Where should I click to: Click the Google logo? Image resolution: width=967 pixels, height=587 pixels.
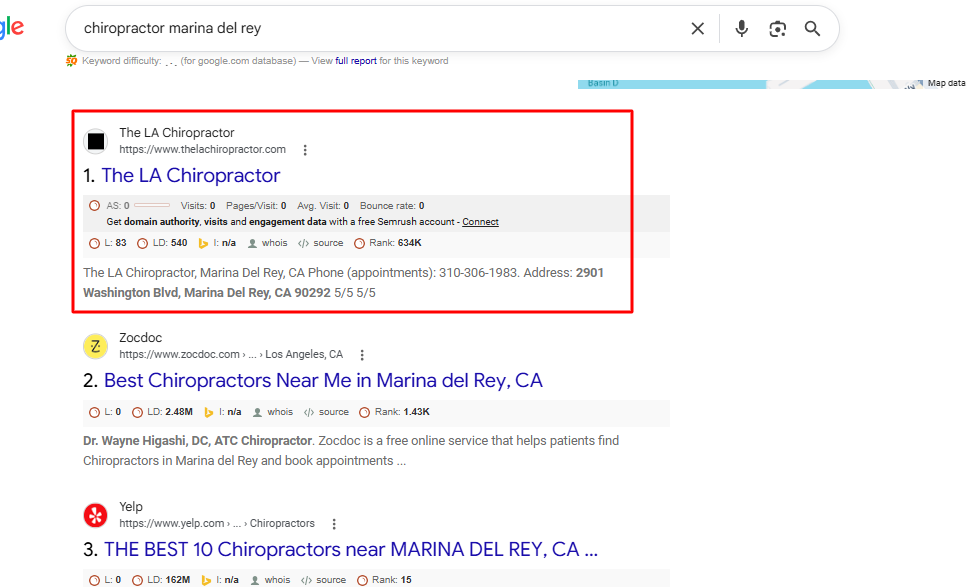tap(11, 28)
